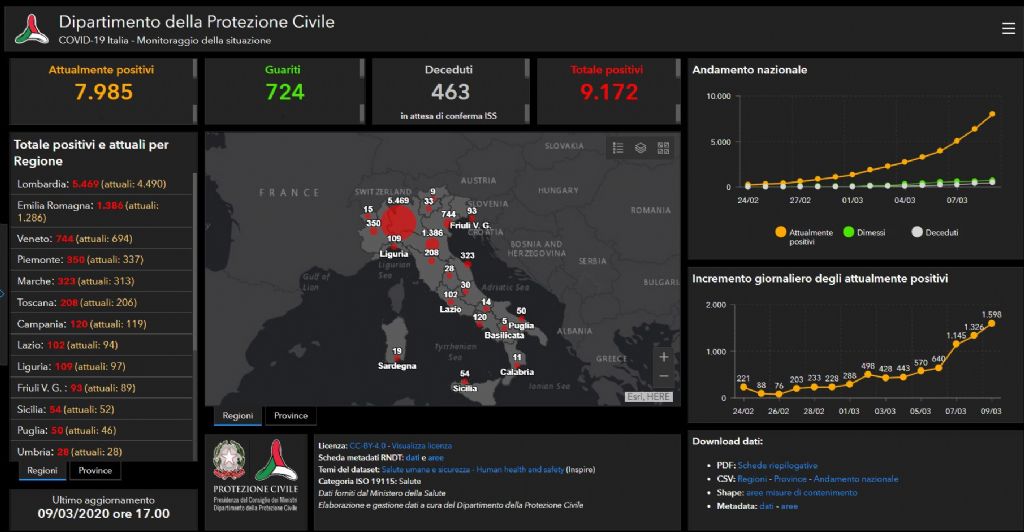Select Marche row in region list

tap(101, 281)
